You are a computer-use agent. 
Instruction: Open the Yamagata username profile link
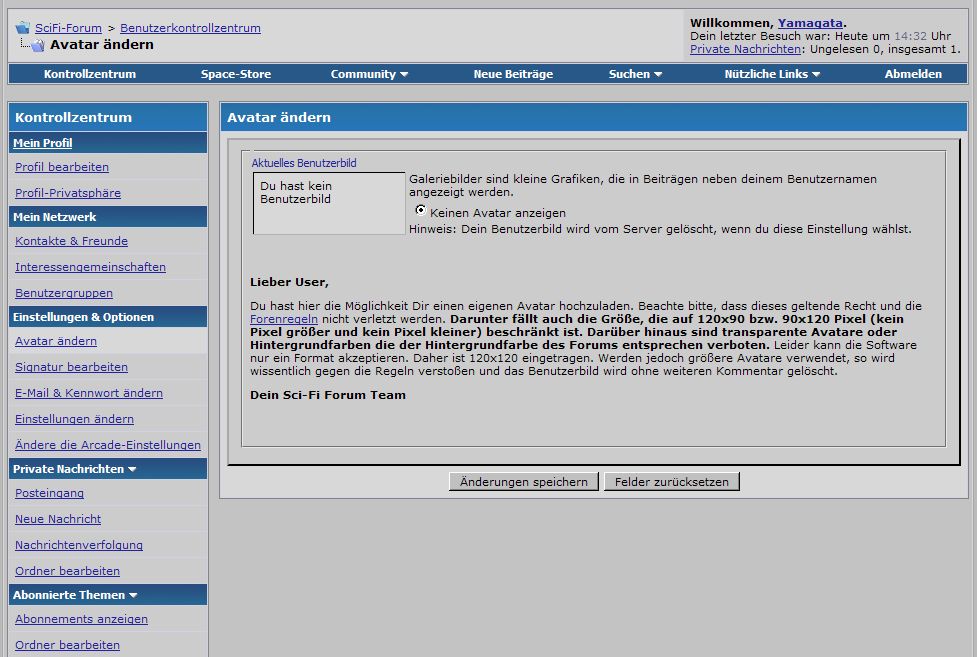pos(810,23)
